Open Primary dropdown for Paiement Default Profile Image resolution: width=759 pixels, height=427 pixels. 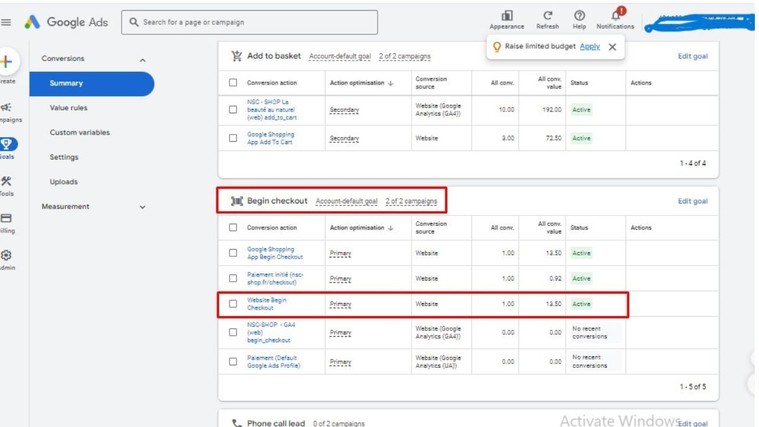[x=340, y=362]
